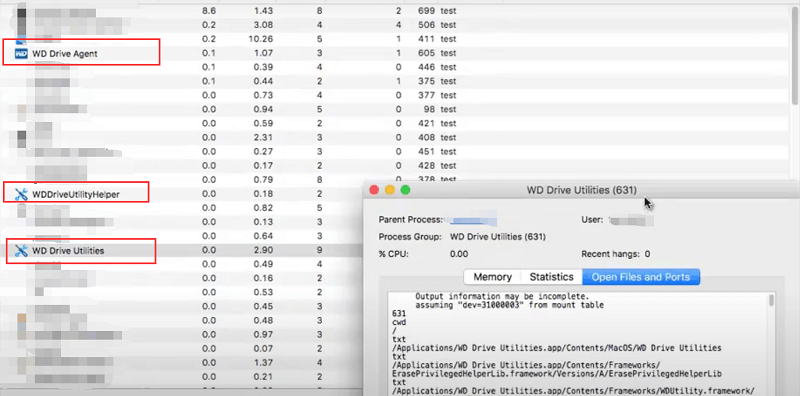800x396 pixels.
Task: Select the WD Drive Agent process icon
Action: (x=21, y=54)
